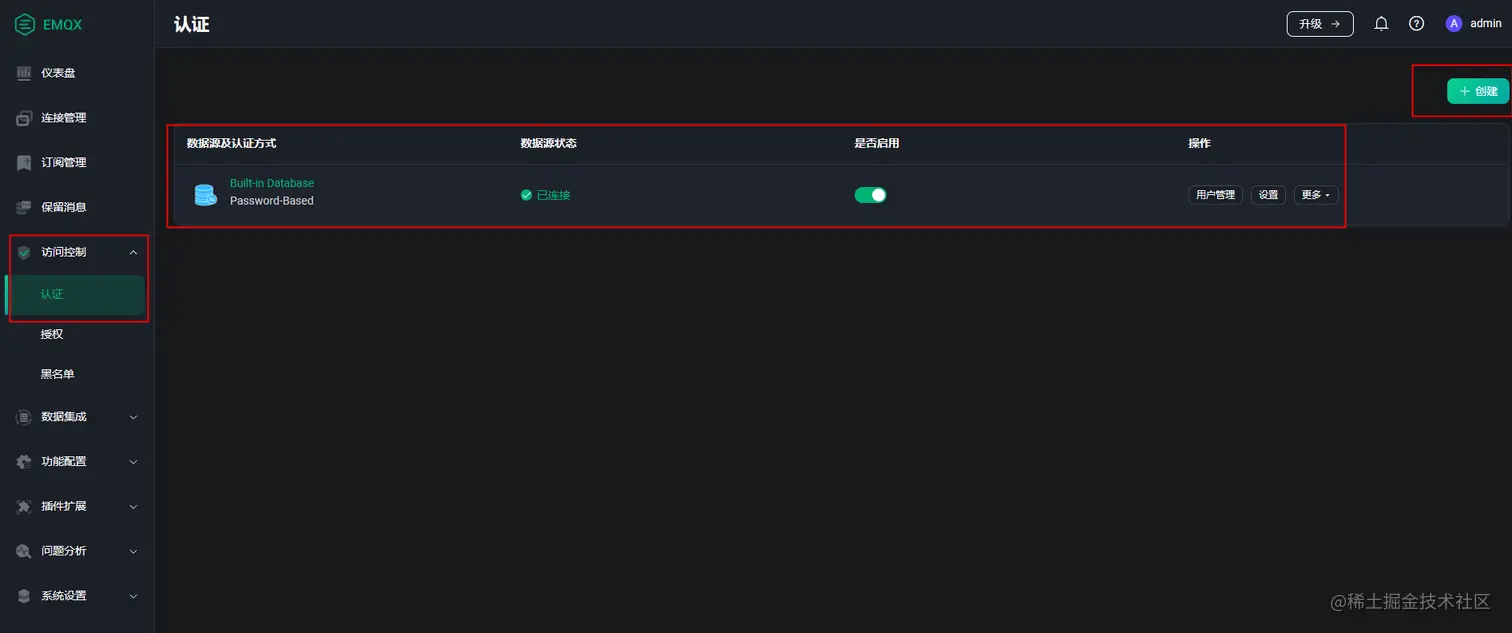Collapse the 访问控制 menu chevron

[x=133, y=252]
